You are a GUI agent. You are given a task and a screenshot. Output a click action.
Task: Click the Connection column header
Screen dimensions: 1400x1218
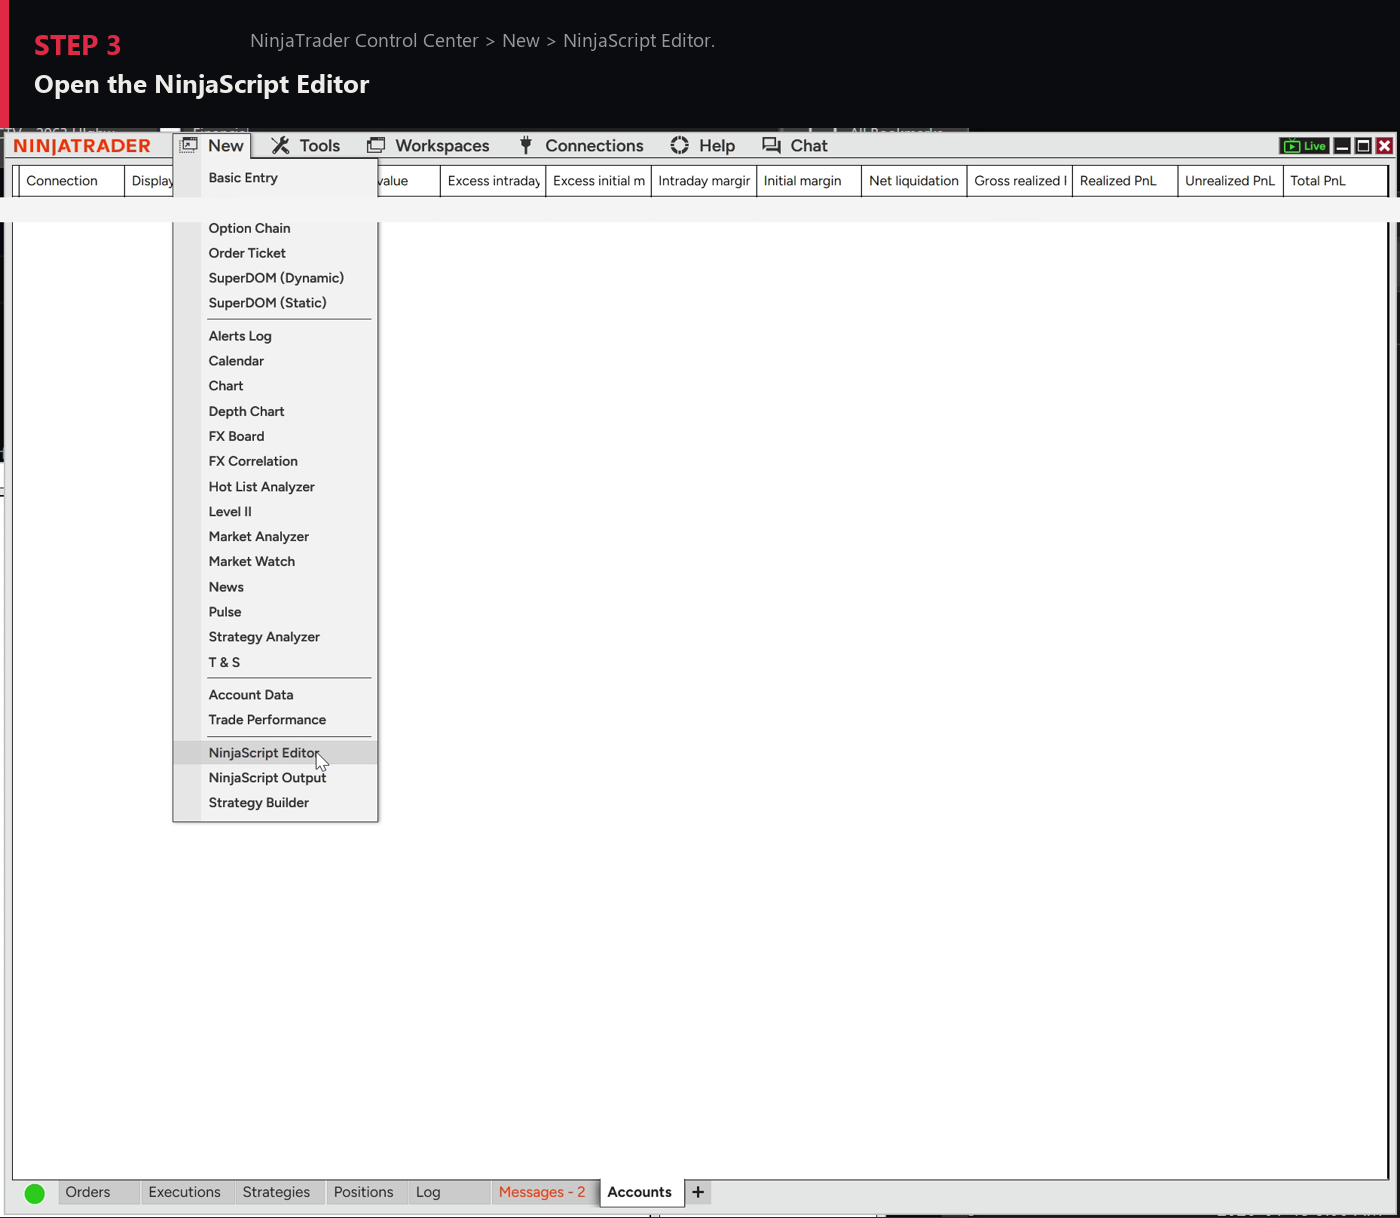pyautogui.click(x=72, y=181)
